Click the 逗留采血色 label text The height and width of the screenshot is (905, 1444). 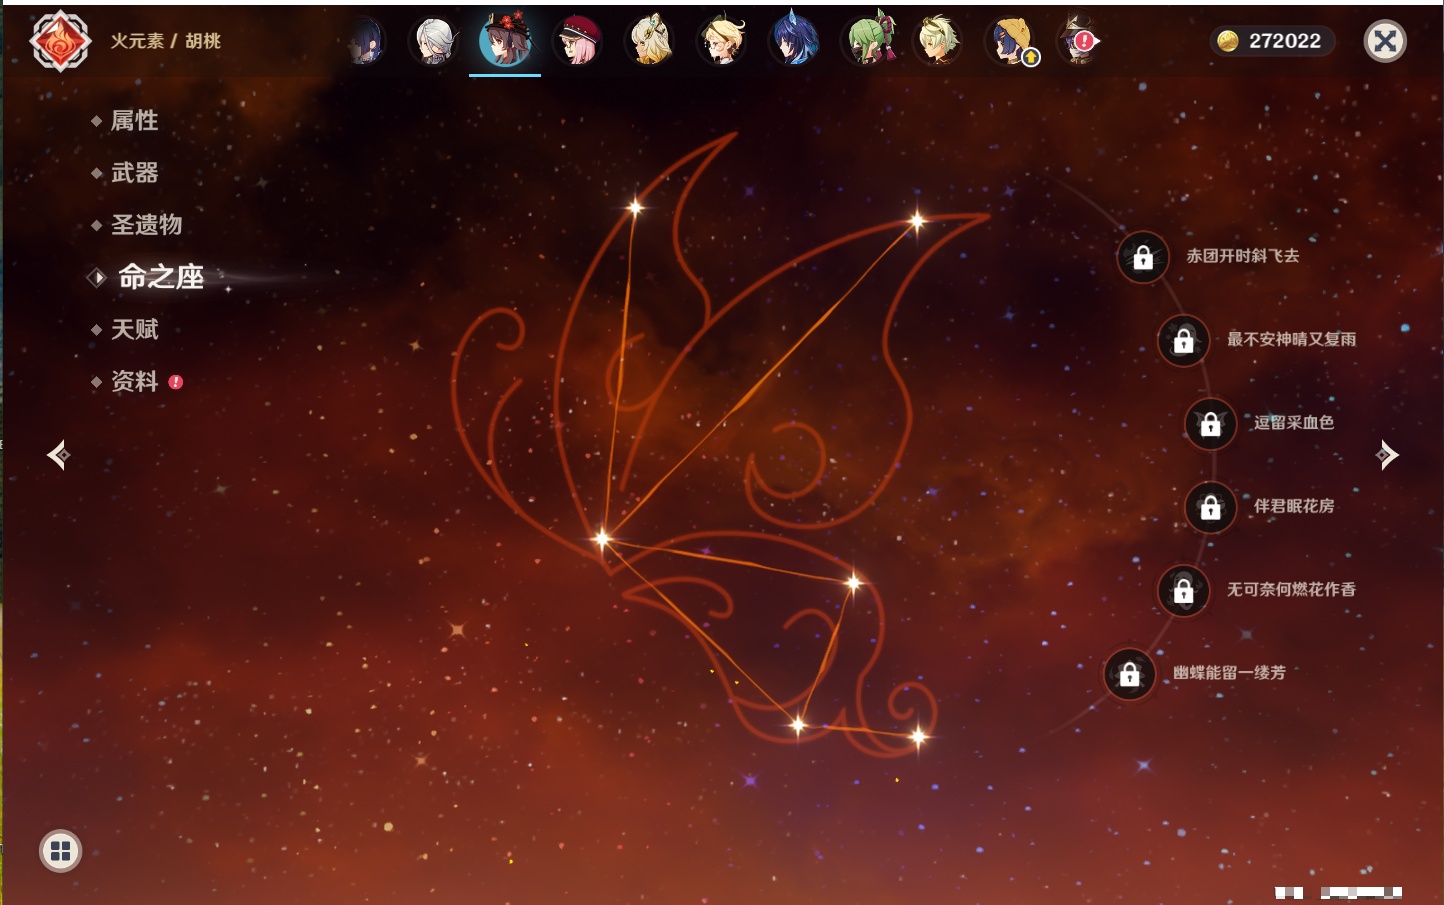click(1294, 422)
